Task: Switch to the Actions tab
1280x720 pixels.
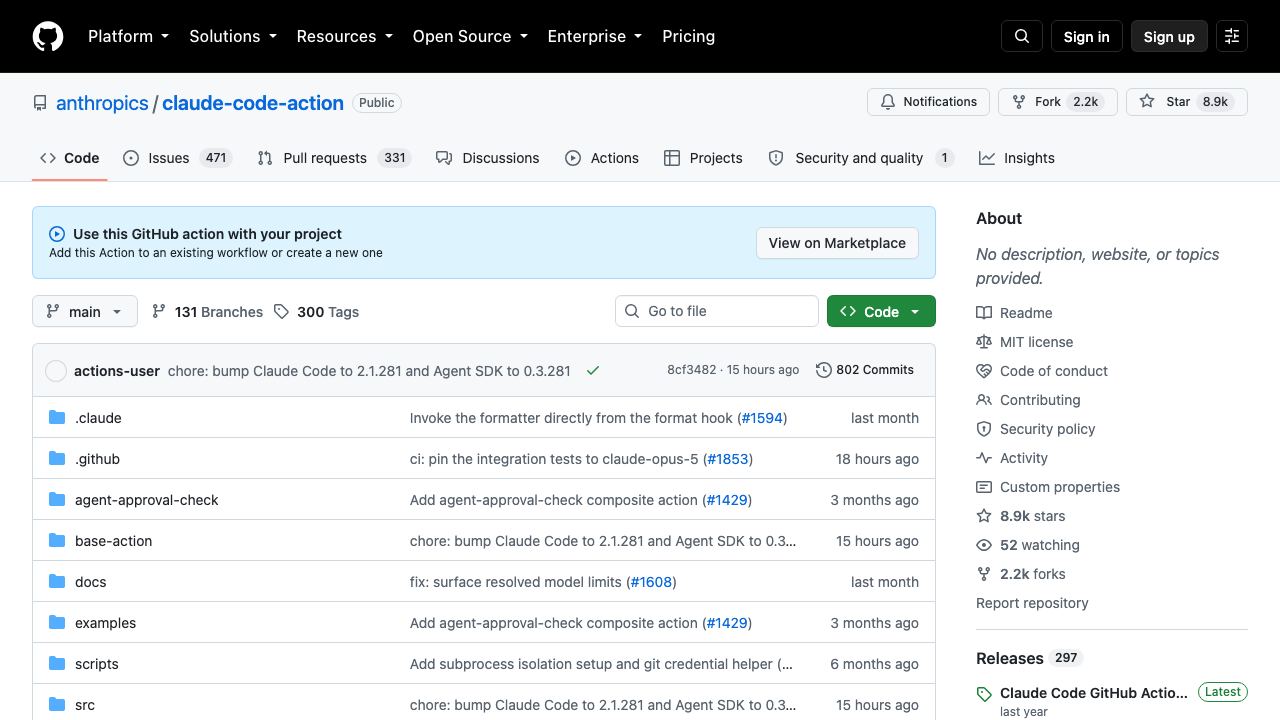Action: (602, 158)
